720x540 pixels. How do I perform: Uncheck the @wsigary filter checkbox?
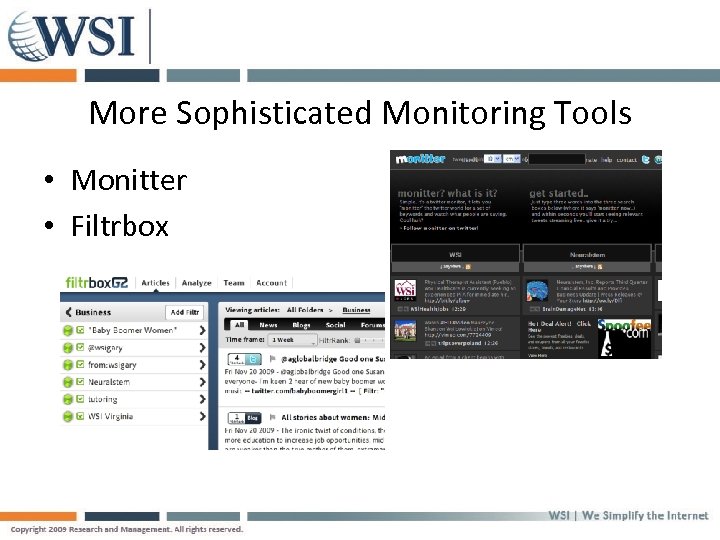[x=80, y=347]
